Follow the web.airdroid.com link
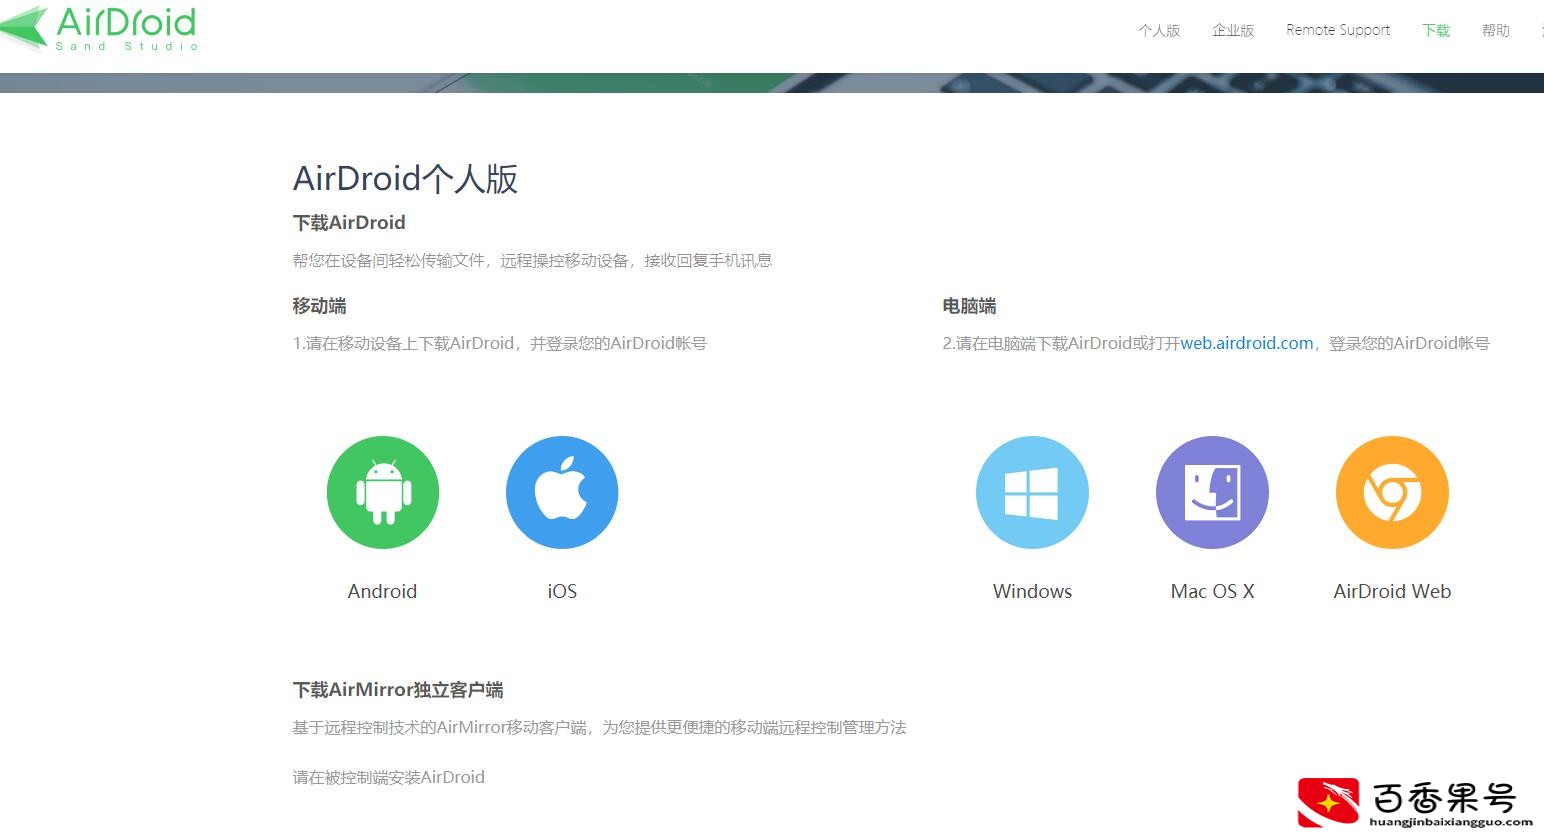 pyautogui.click(x=1247, y=343)
